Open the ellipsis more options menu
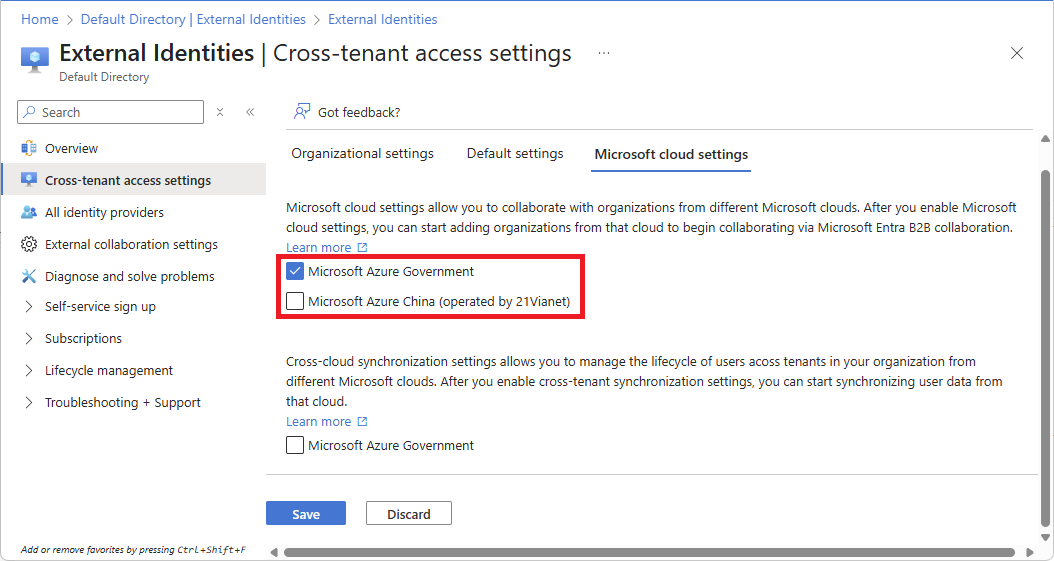Screen dimensions: 1054x561 pyautogui.click(x=604, y=53)
